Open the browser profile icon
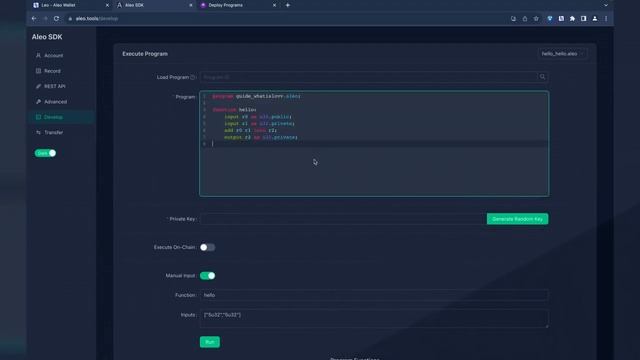 [x=595, y=19]
